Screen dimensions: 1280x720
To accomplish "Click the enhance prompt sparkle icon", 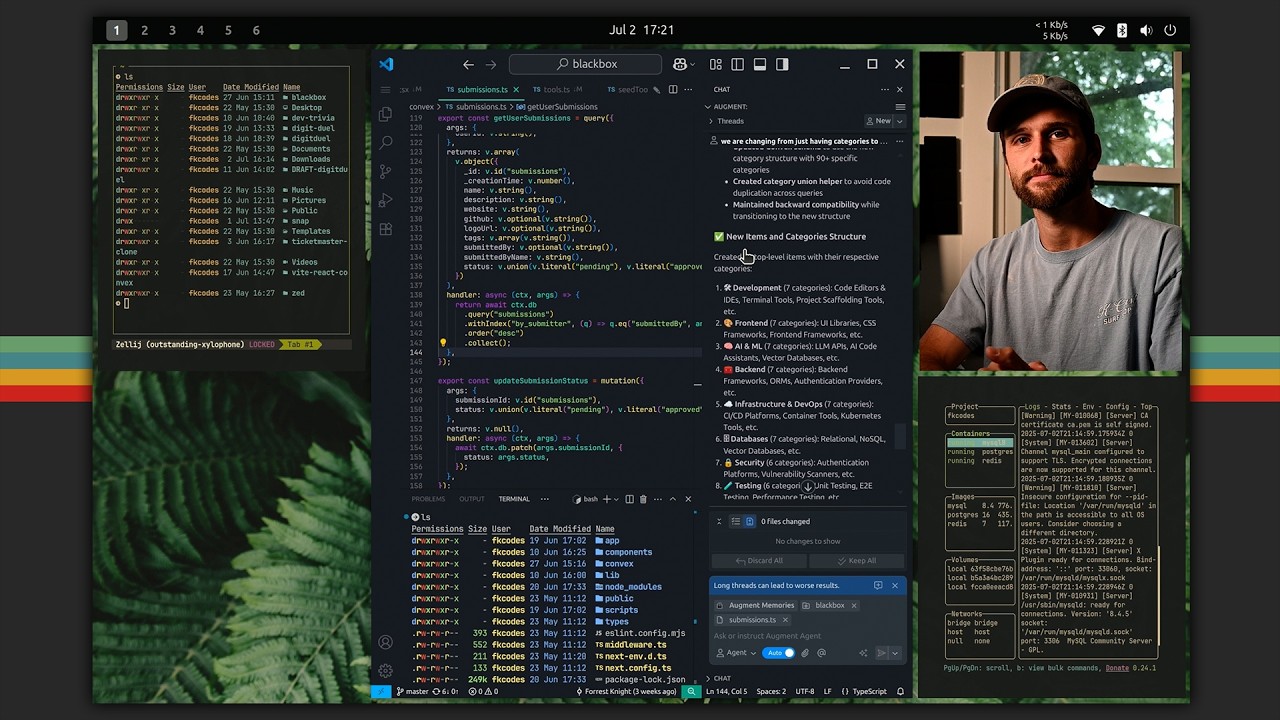I will tap(863, 653).
